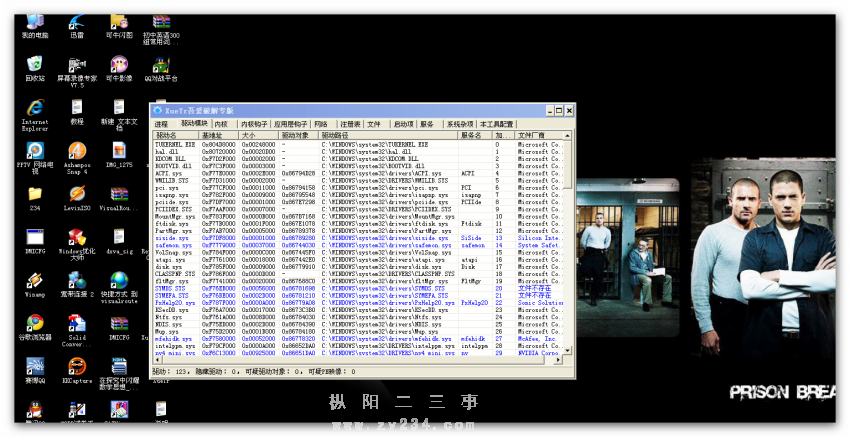The height and width of the screenshot is (437, 850).
Task: Open the 迅雷 desktop icon
Action: 77,26
